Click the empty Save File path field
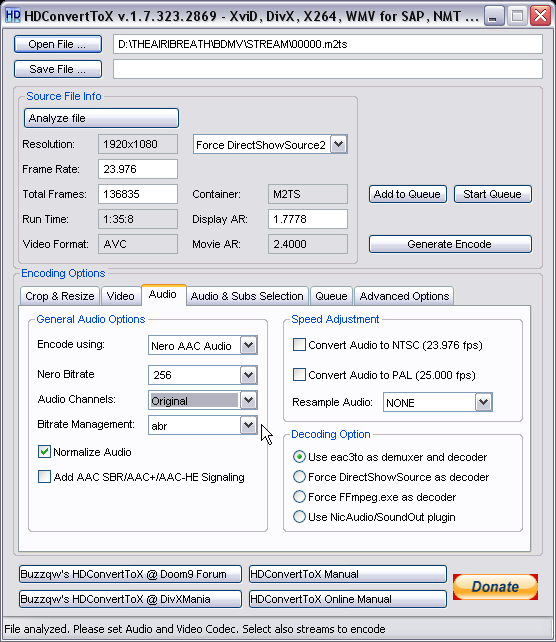Image resolution: width=556 pixels, height=642 pixels. (x=328, y=69)
